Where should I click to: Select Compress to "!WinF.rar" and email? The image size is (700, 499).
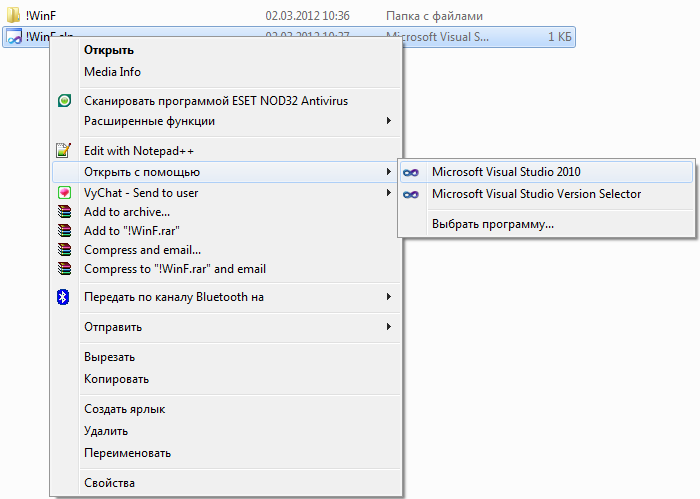click(x=226, y=269)
